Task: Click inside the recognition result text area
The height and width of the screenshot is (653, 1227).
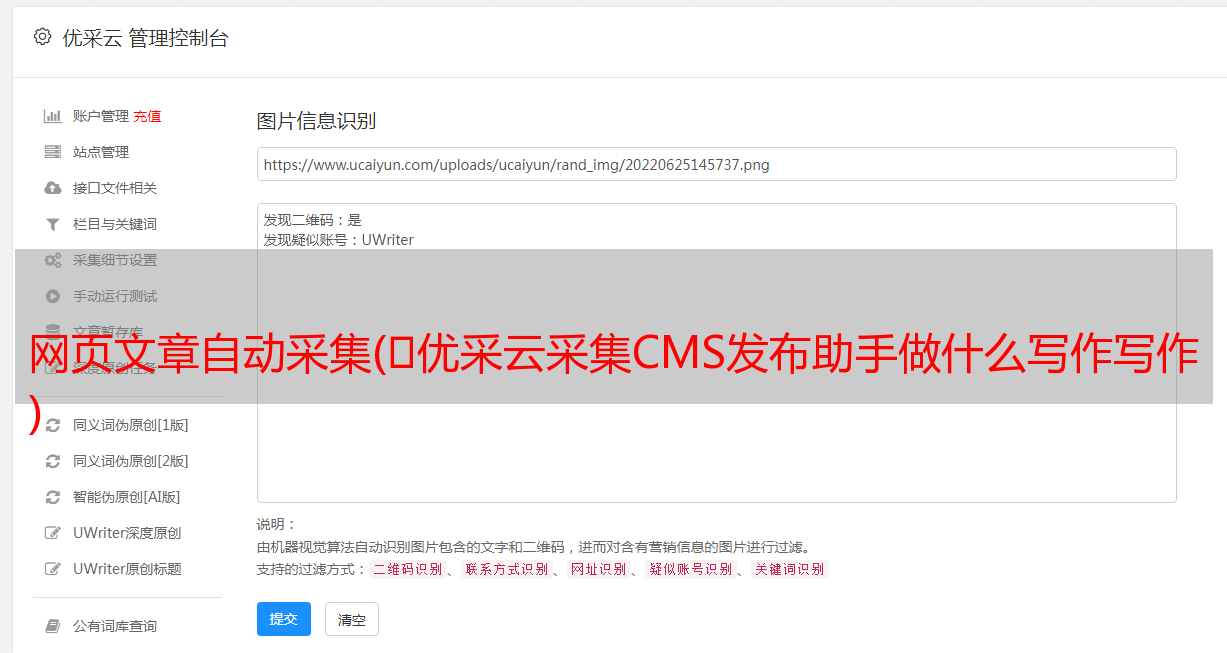Action: 716,353
